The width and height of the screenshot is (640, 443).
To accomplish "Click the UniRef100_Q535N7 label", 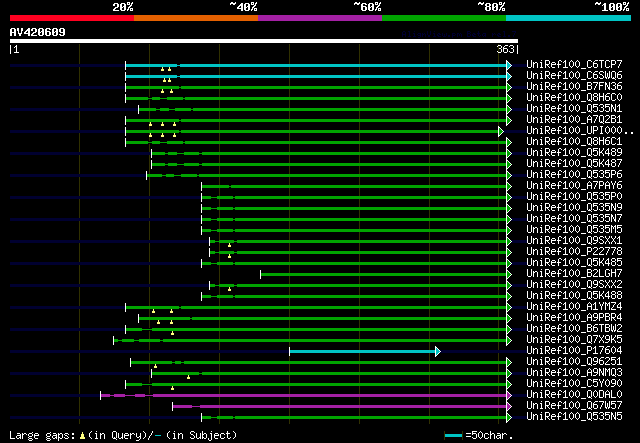I will point(574,219).
